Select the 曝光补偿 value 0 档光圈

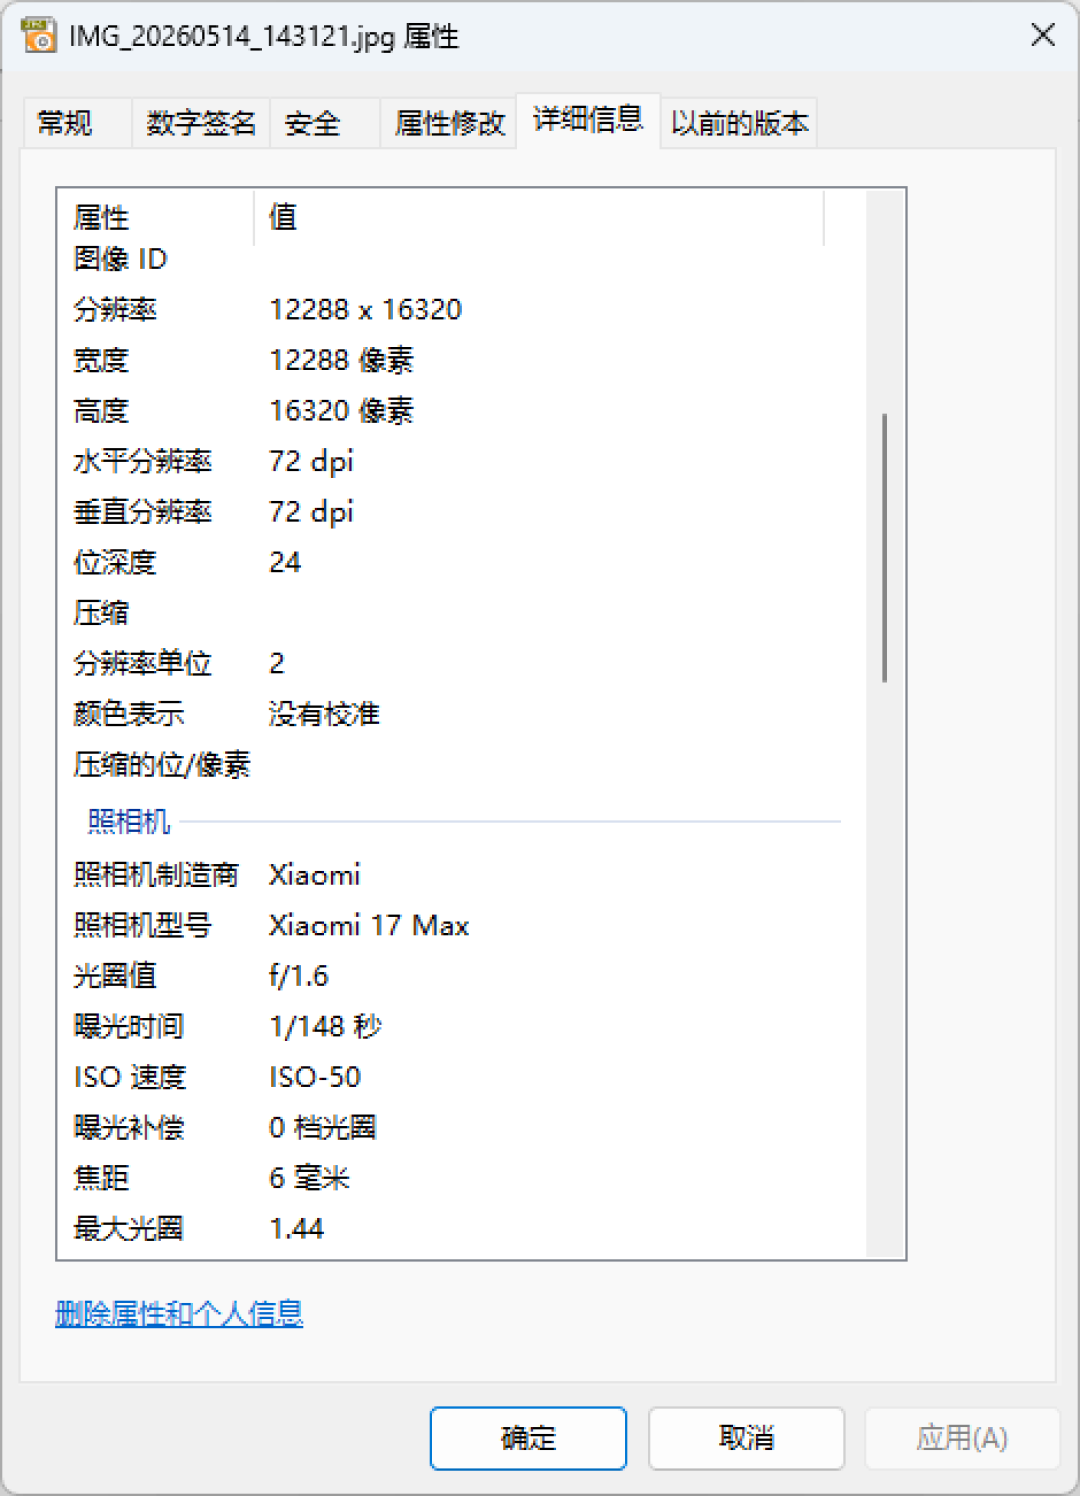(x=322, y=1128)
